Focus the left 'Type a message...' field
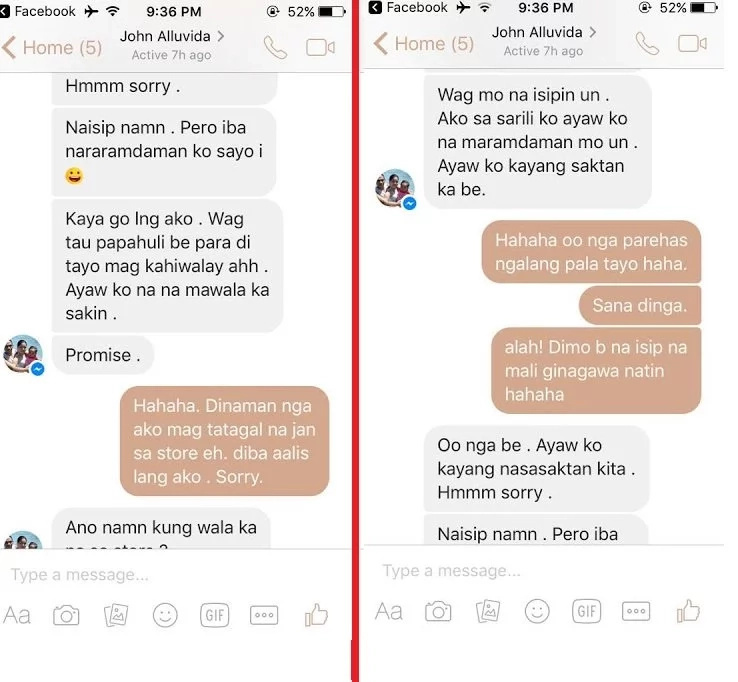 pyautogui.click(x=175, y=575)
